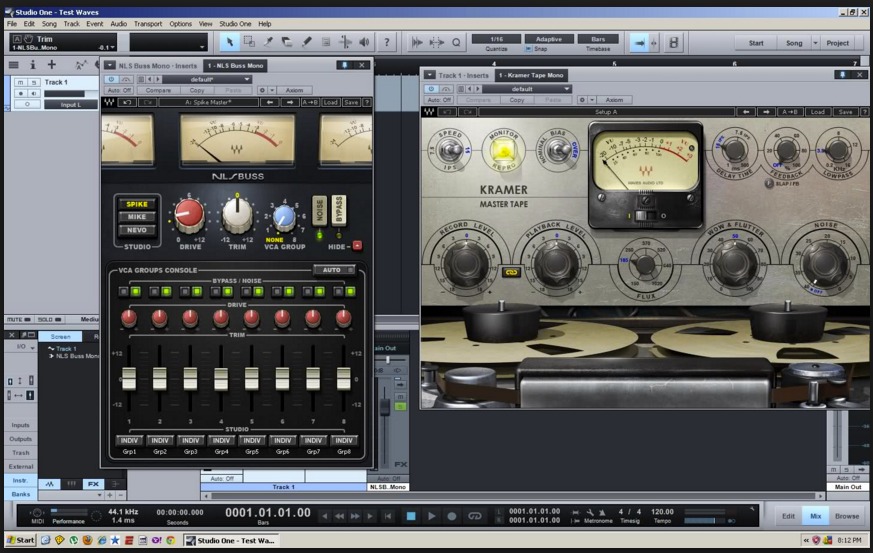Click the Record button in transport
Viewport: 873px width, 553px height.
pyautogui.click(x=452, y=516)
